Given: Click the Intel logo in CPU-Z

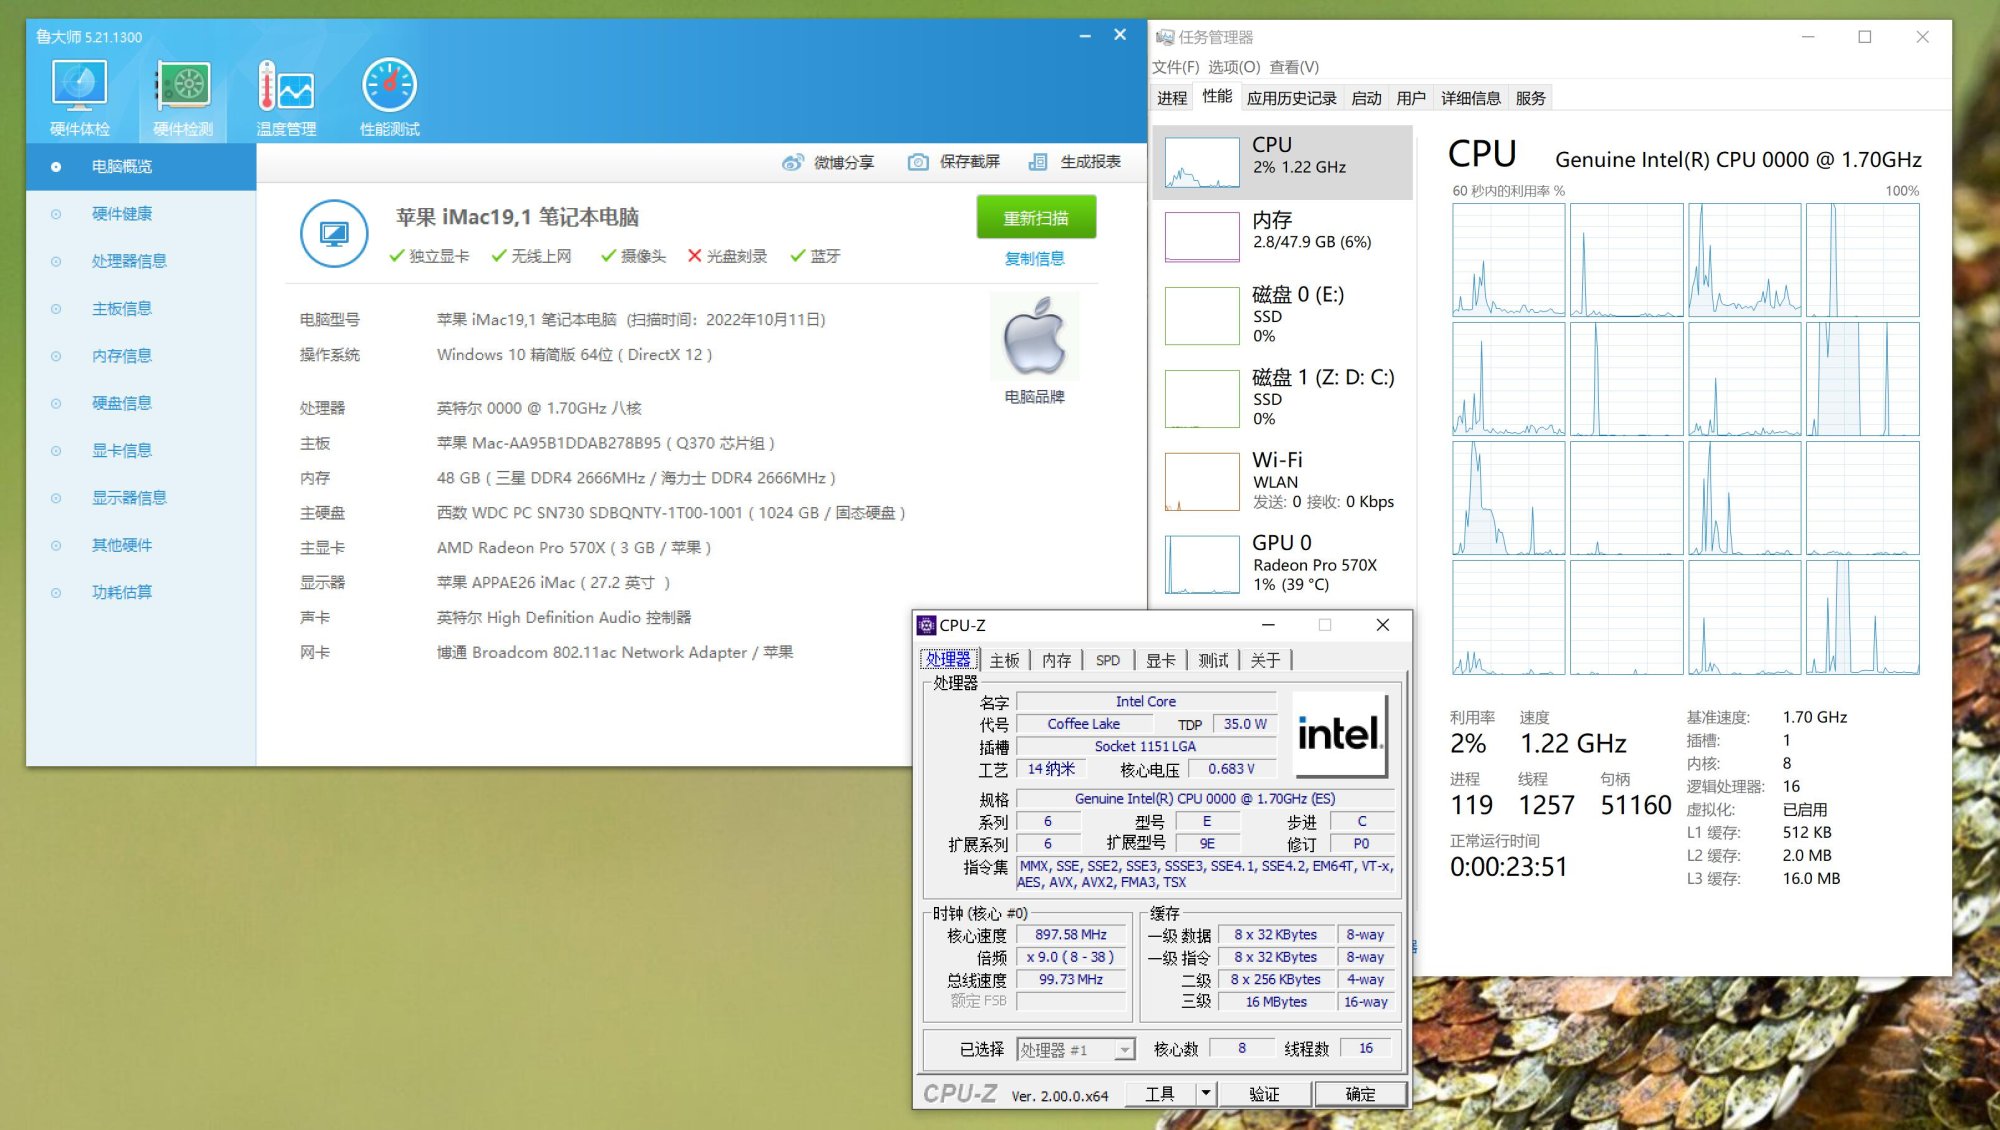Looking at the screenshot, I should click(x=1339, y=735).
